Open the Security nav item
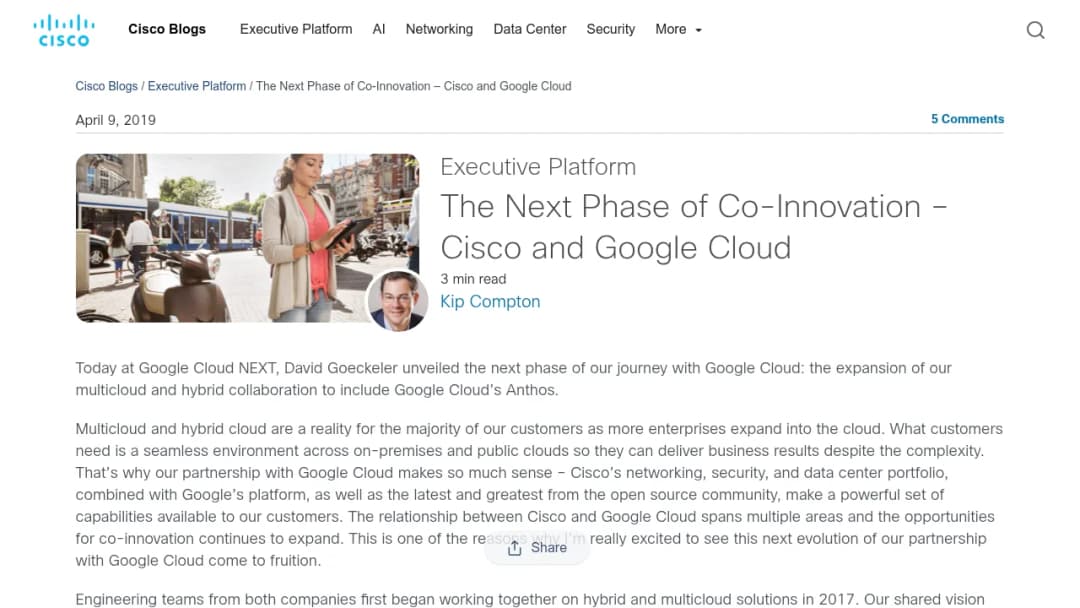The width and height of the screenshot is (1080, 608). coord(611,30)
